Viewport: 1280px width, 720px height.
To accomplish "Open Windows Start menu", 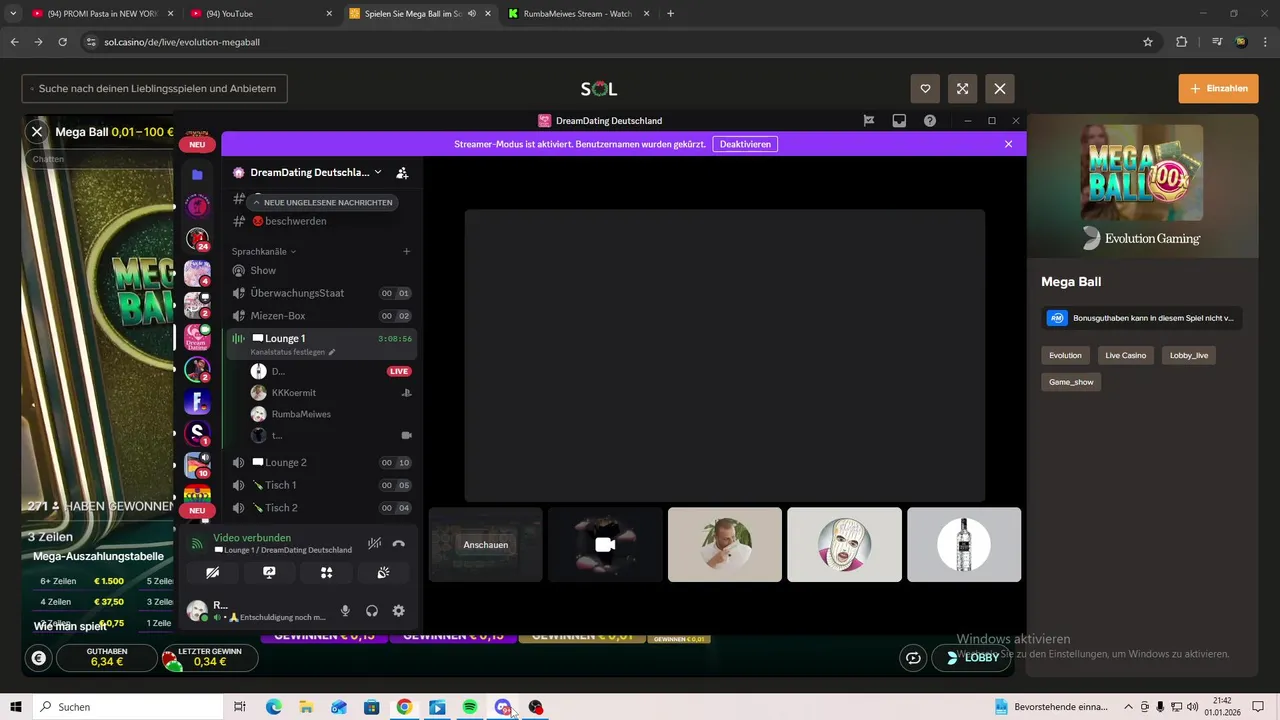I will 16,707.
